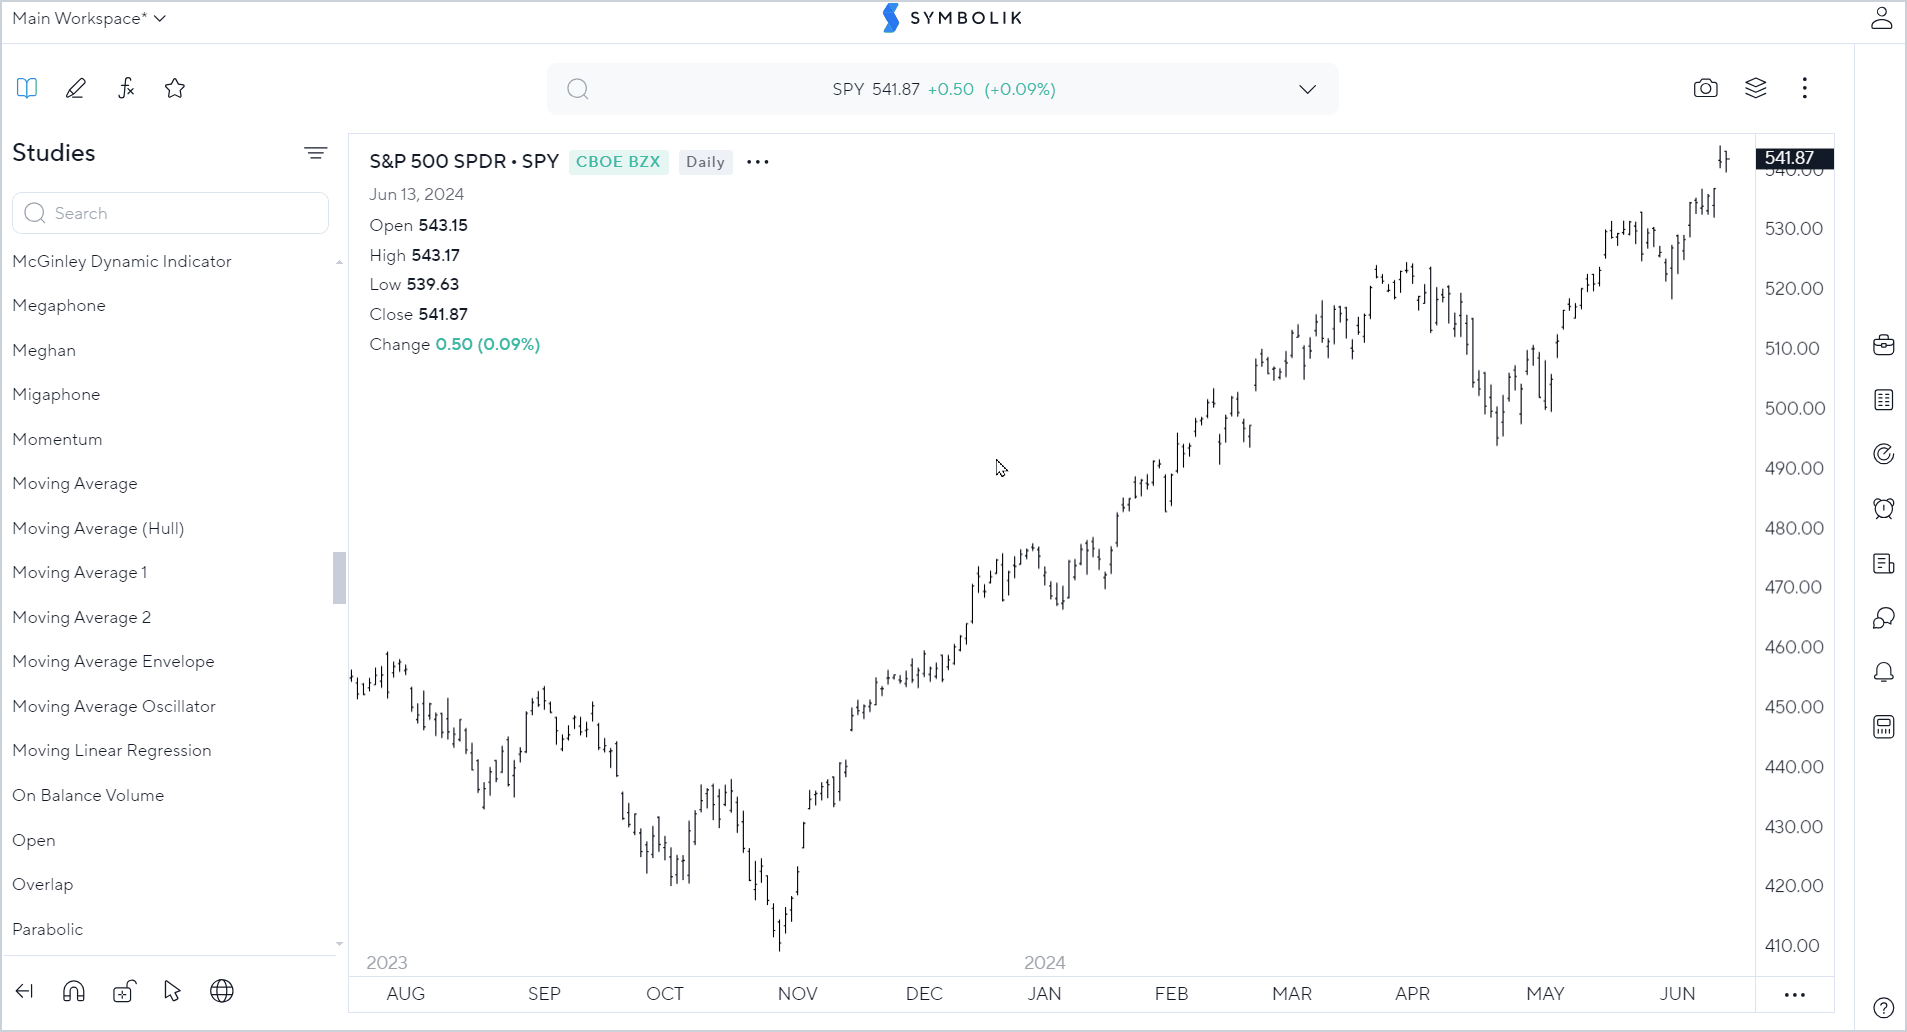Open the list sheet icon in right sidebar
This screenshot has width=1907, height=1032.
pos(1884,400)
